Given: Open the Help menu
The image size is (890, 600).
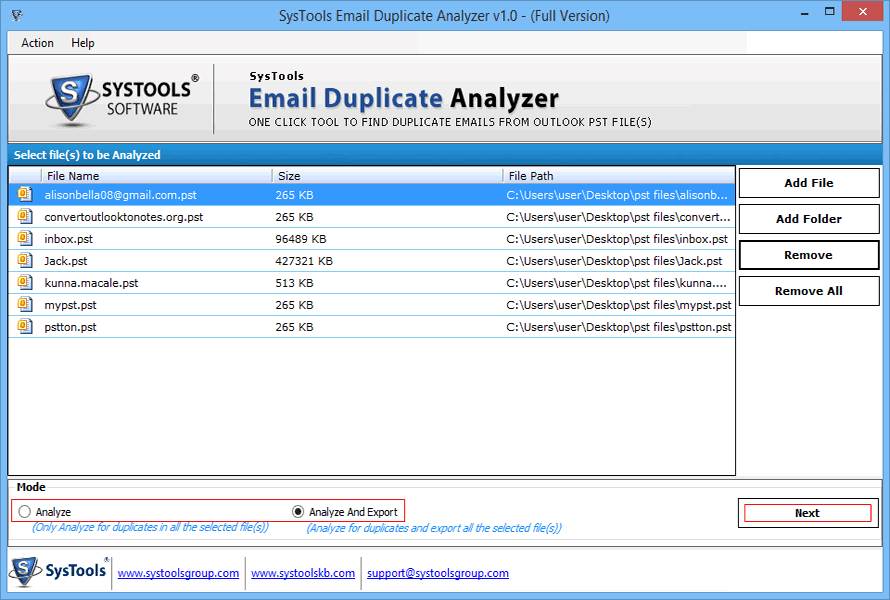Looking at the screenshot, I should click(x=83, y=43).
